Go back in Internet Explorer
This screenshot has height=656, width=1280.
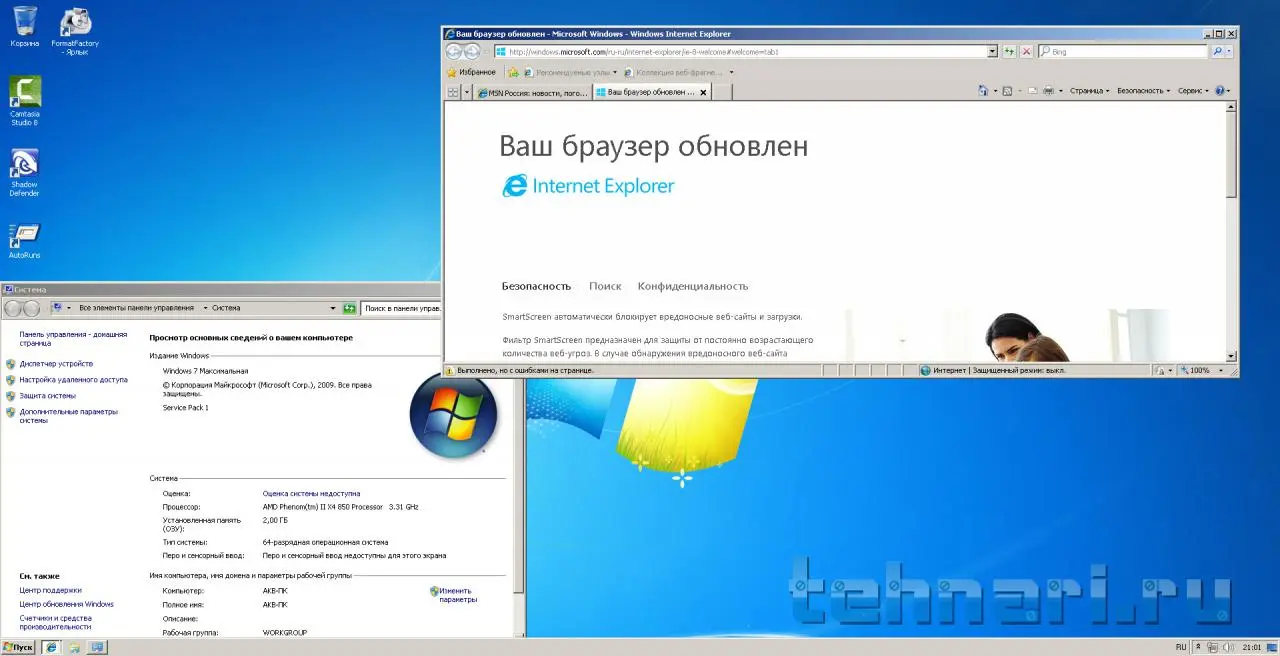pos(454,51)
